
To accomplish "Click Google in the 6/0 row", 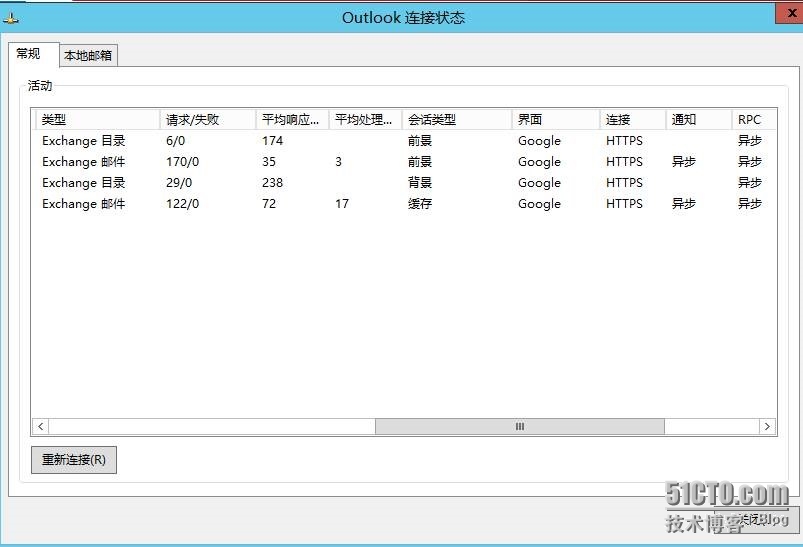I will point(539,141).
